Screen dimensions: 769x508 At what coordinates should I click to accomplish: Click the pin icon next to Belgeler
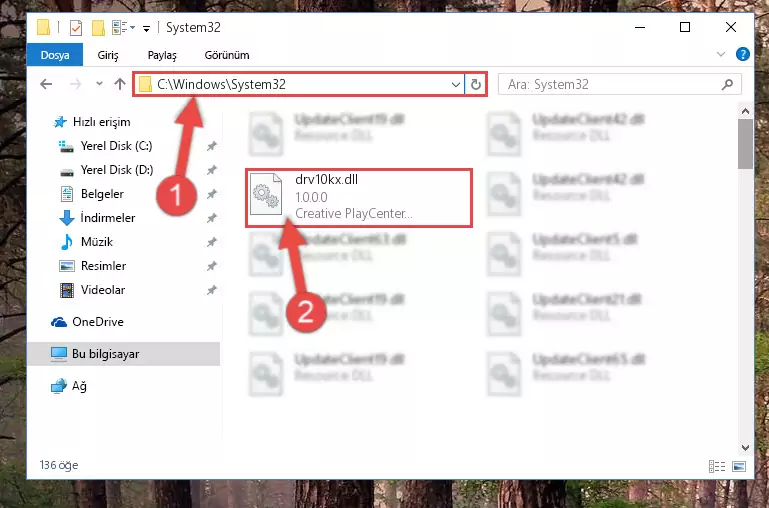pyautogui.click(x=211, y=194)
